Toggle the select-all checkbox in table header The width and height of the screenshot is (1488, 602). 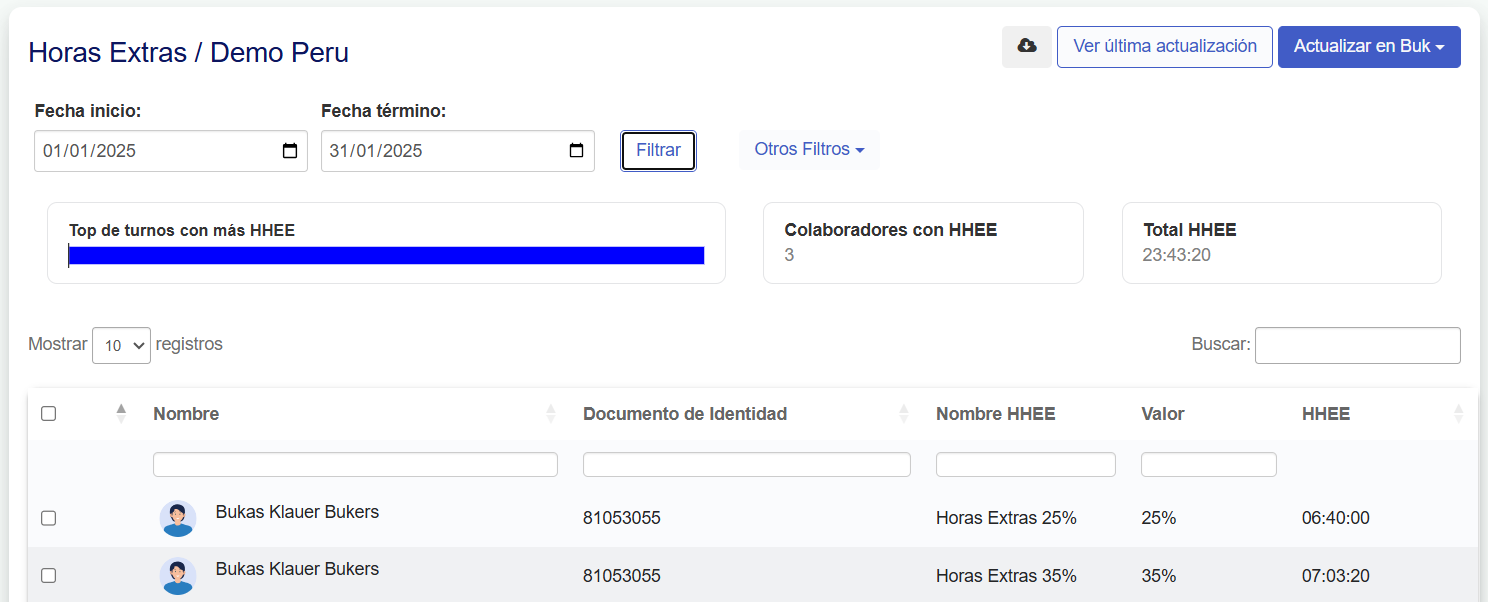48,414
